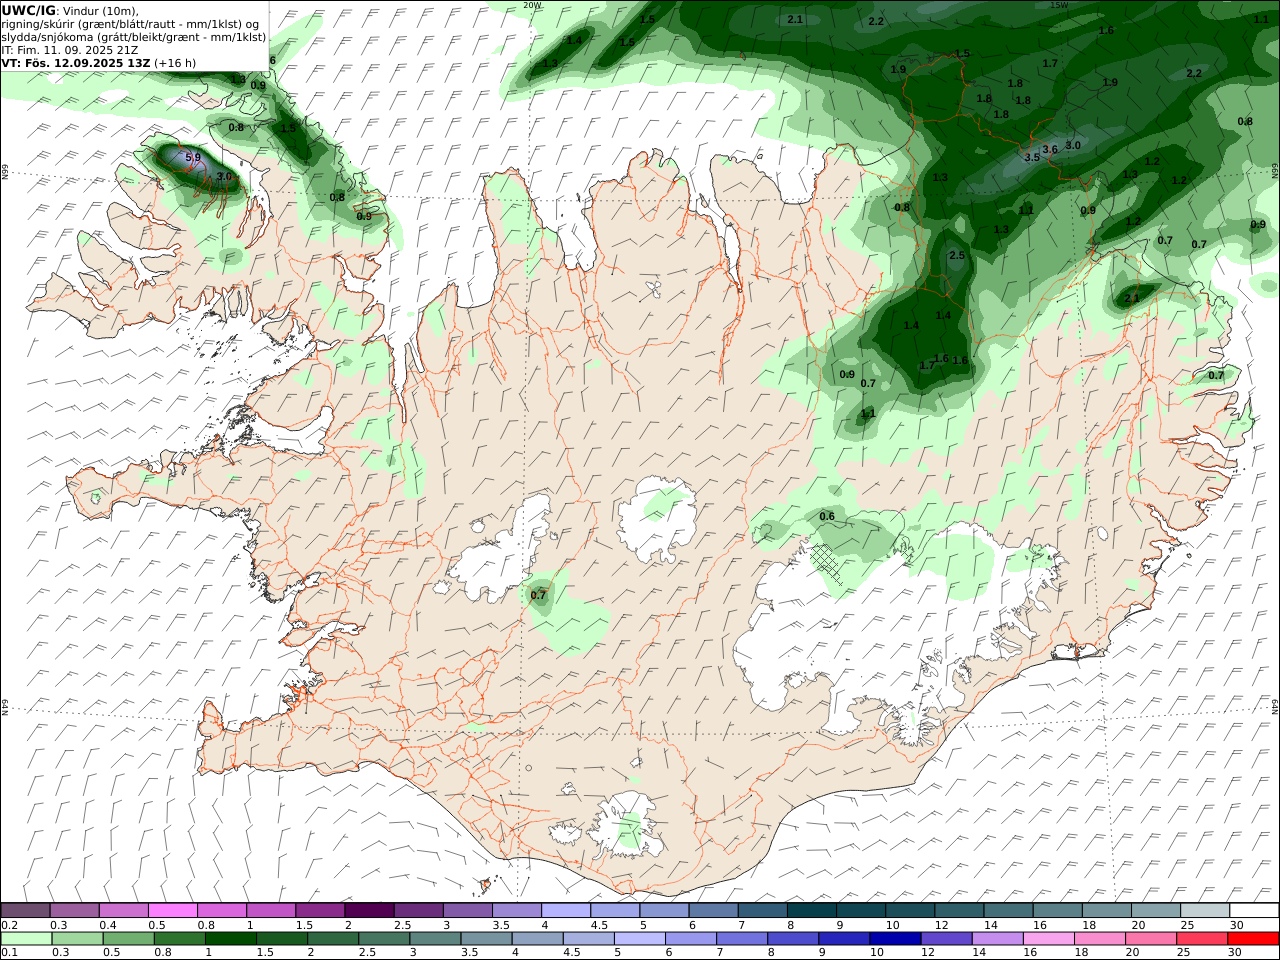The width and height of the screenshot is (1280, 960).
Task: Pick the darkest green 1–1.5 rain swatch
Action: [x=231, y=939]
